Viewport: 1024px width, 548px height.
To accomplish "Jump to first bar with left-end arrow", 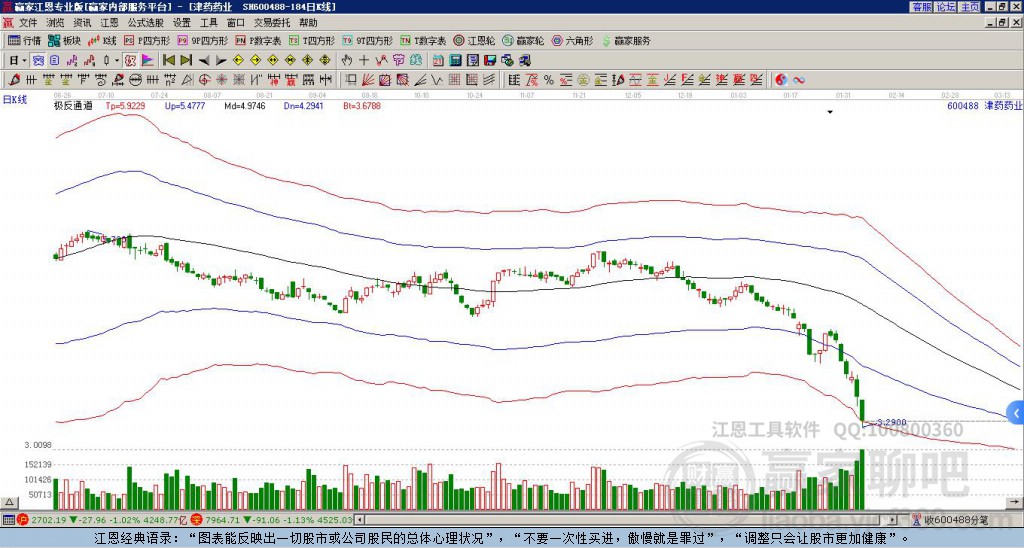I will tap(168, 61).
